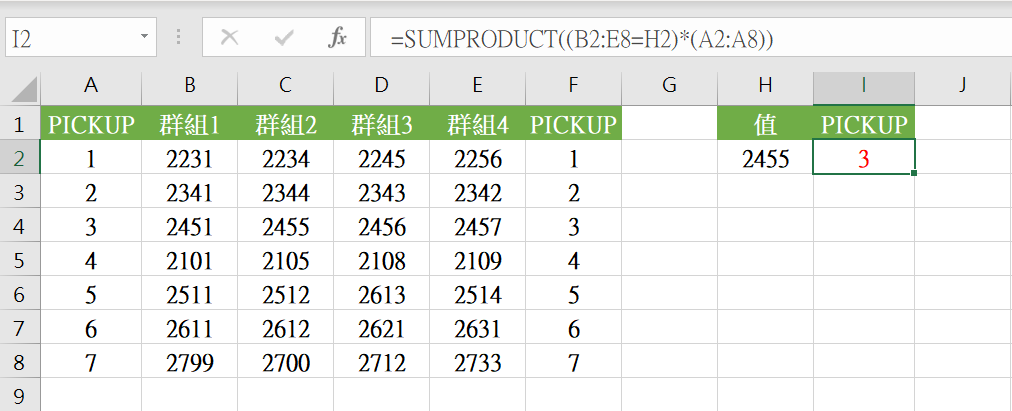Select row 9 header
1012x411 pixels.
point(20,395)
